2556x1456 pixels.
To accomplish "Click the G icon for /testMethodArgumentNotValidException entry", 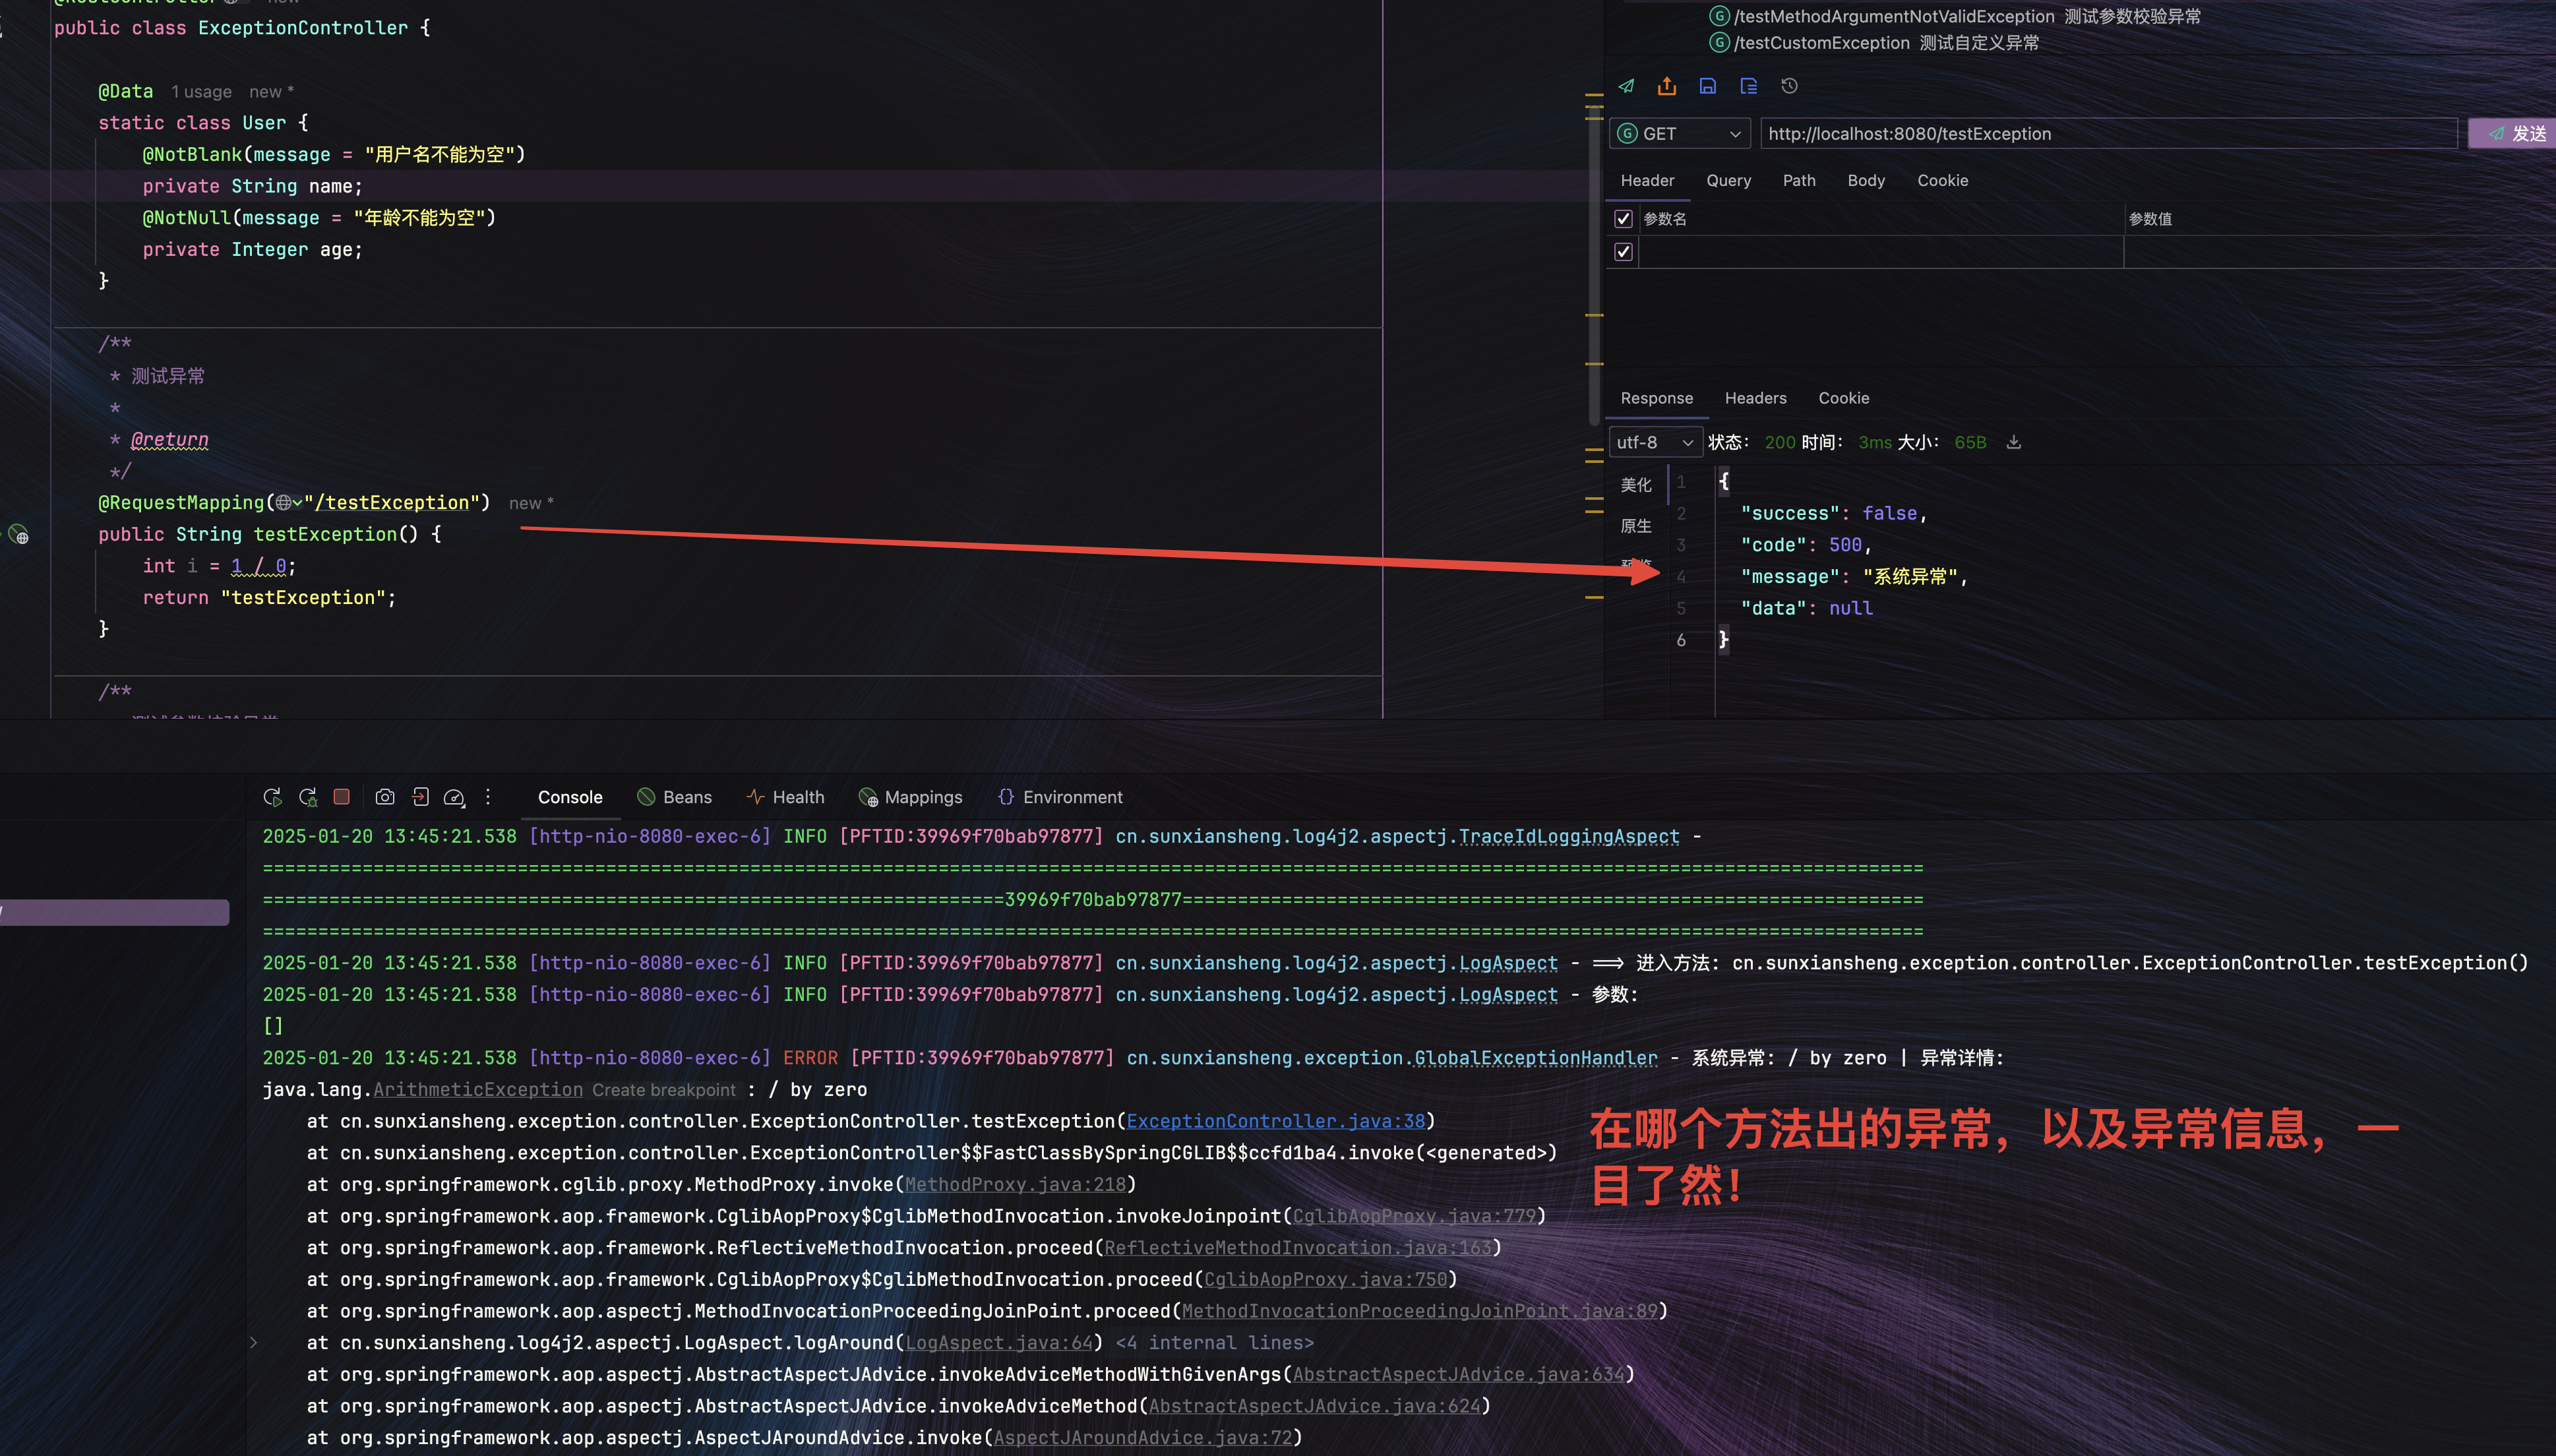I will tap(1720, 16).
